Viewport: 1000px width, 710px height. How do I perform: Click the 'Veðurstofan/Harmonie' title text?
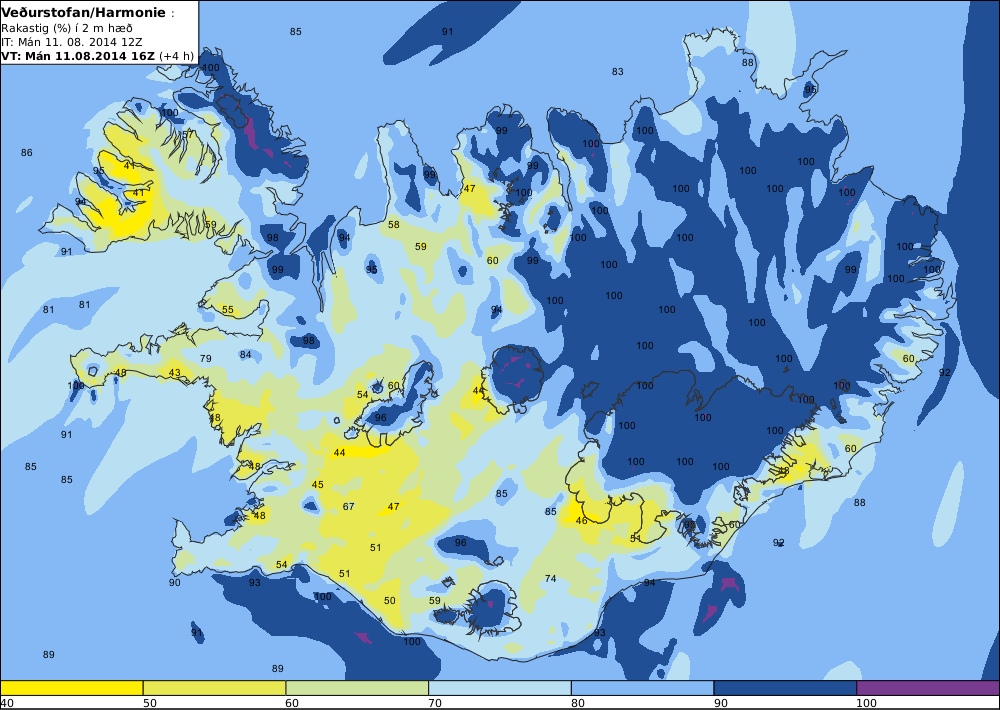pos(84,12)
